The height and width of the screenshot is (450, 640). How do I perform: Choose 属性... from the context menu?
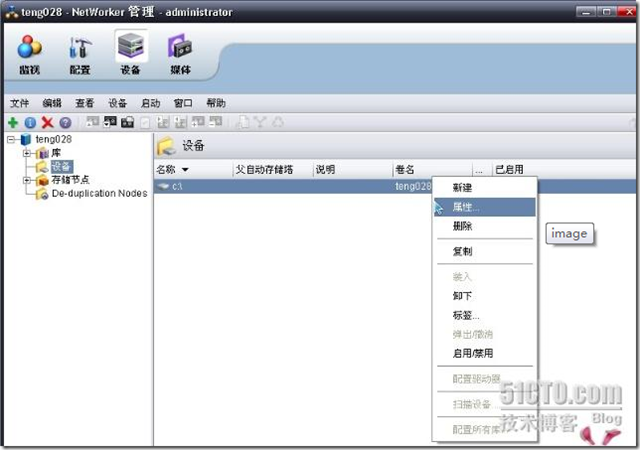point(484,207)
